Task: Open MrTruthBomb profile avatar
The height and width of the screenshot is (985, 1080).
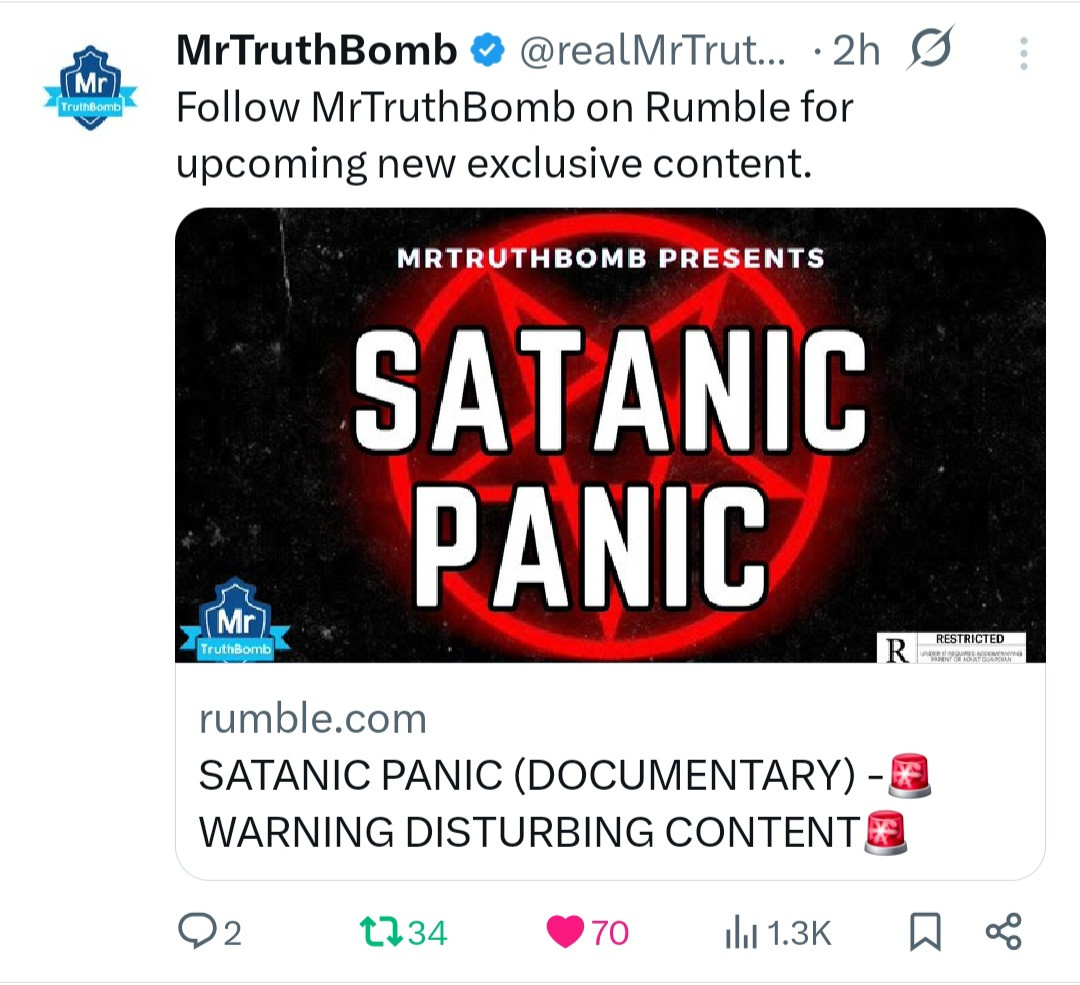Action: click(90, 87)
